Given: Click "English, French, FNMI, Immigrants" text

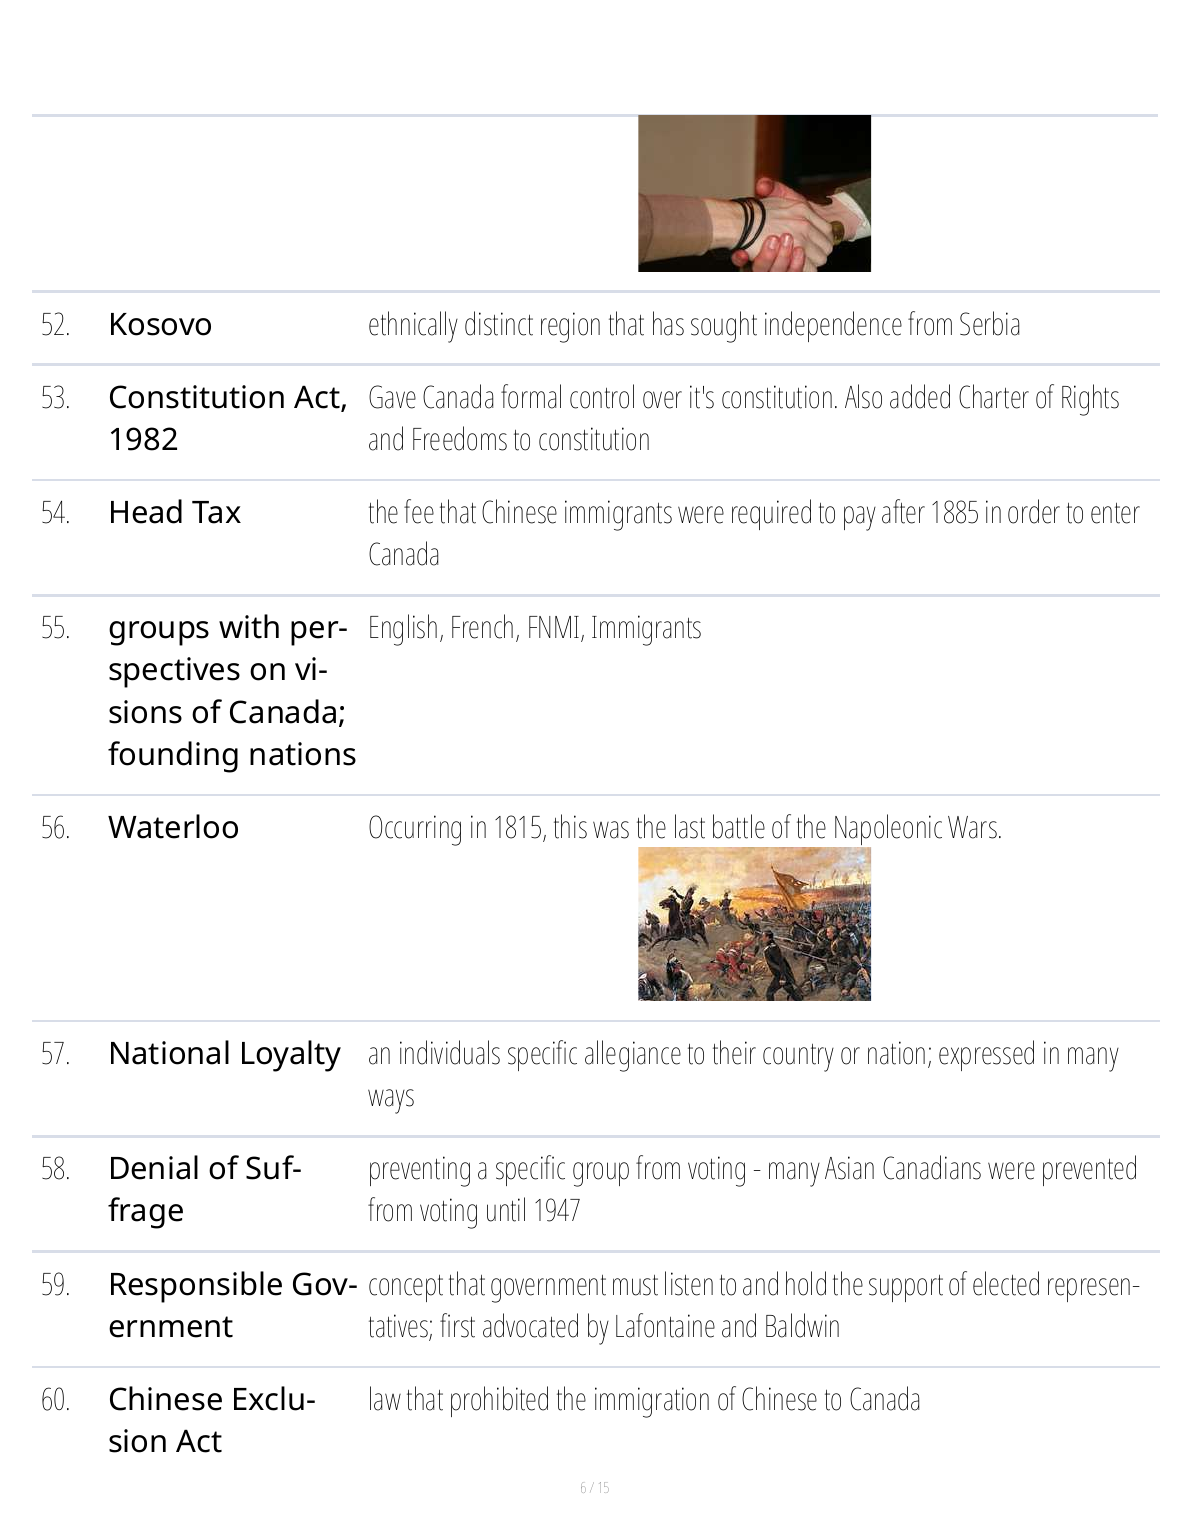Looking at the screenshot, I should coord(534,628).
